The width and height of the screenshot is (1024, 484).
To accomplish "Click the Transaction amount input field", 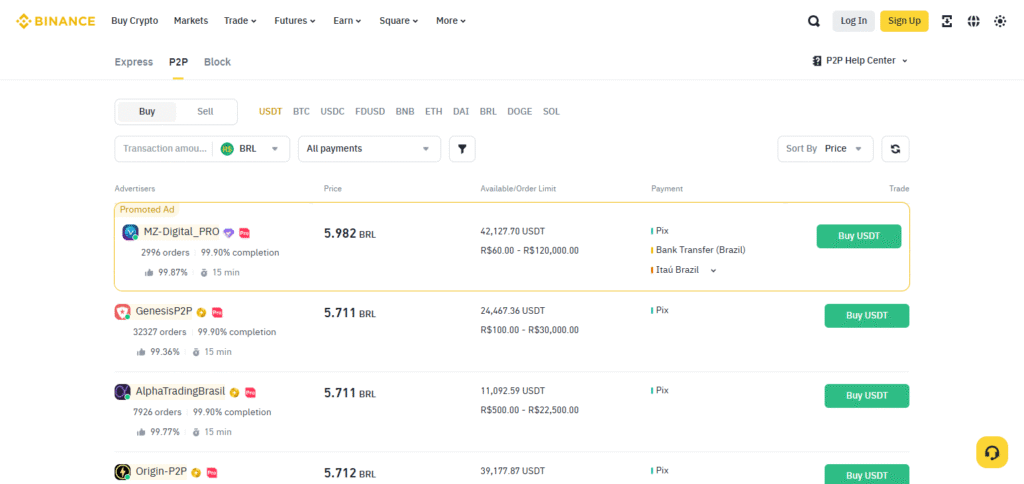I will tap(165, 149).
